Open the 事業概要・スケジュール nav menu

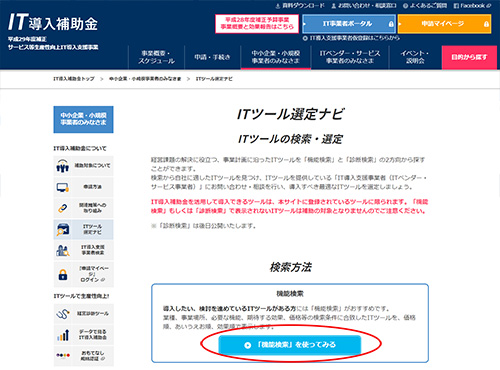click(x=156, y=57)
